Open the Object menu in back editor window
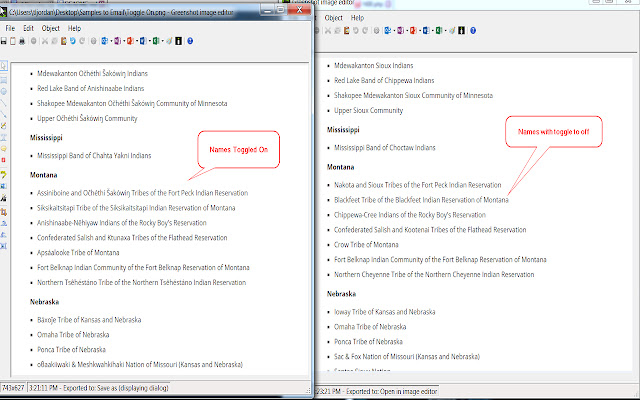Image resolution: width=640 pixels, height=400 pixels. pos(333,18)
